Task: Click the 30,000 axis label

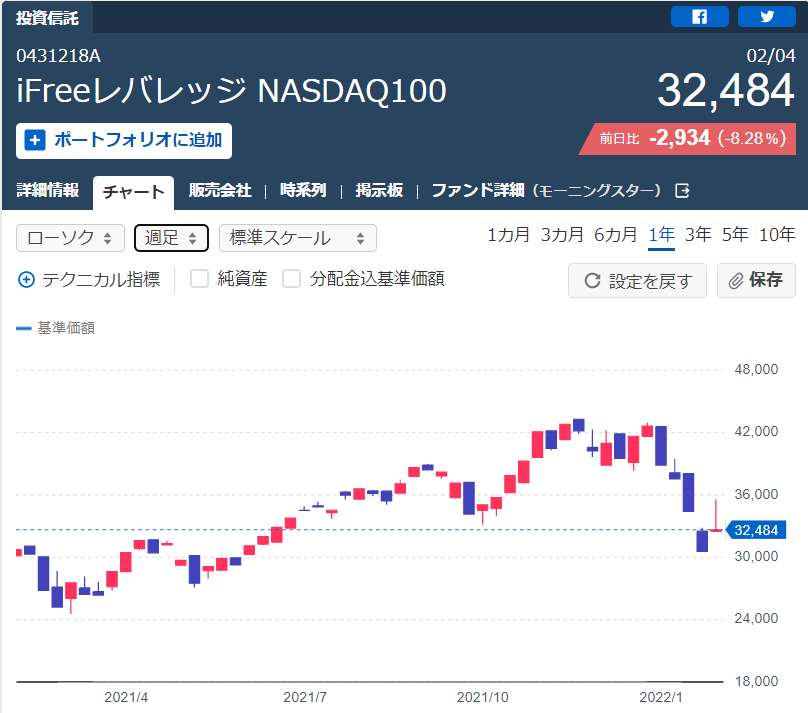Action: click(756, 556)
